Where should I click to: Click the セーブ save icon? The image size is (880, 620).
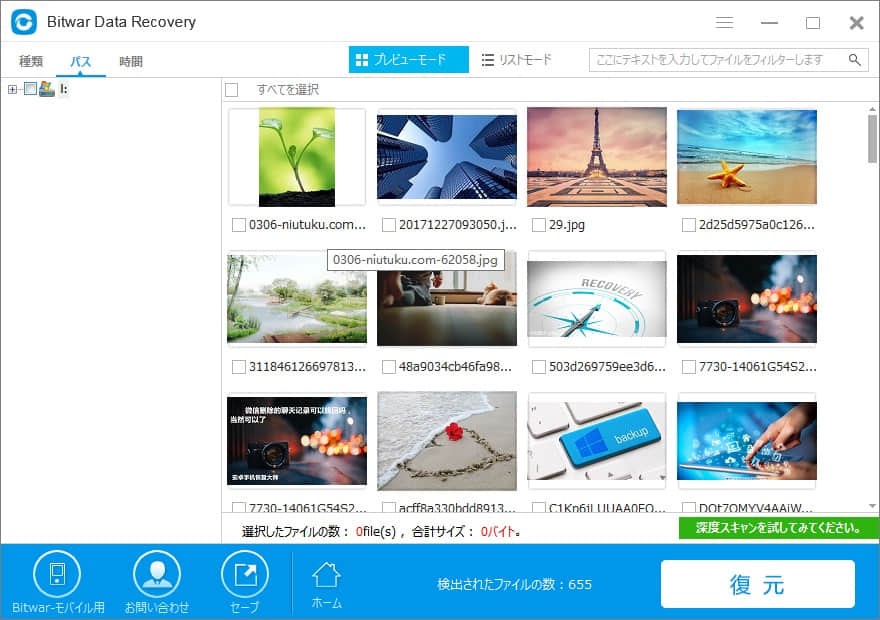click(244, 575)
